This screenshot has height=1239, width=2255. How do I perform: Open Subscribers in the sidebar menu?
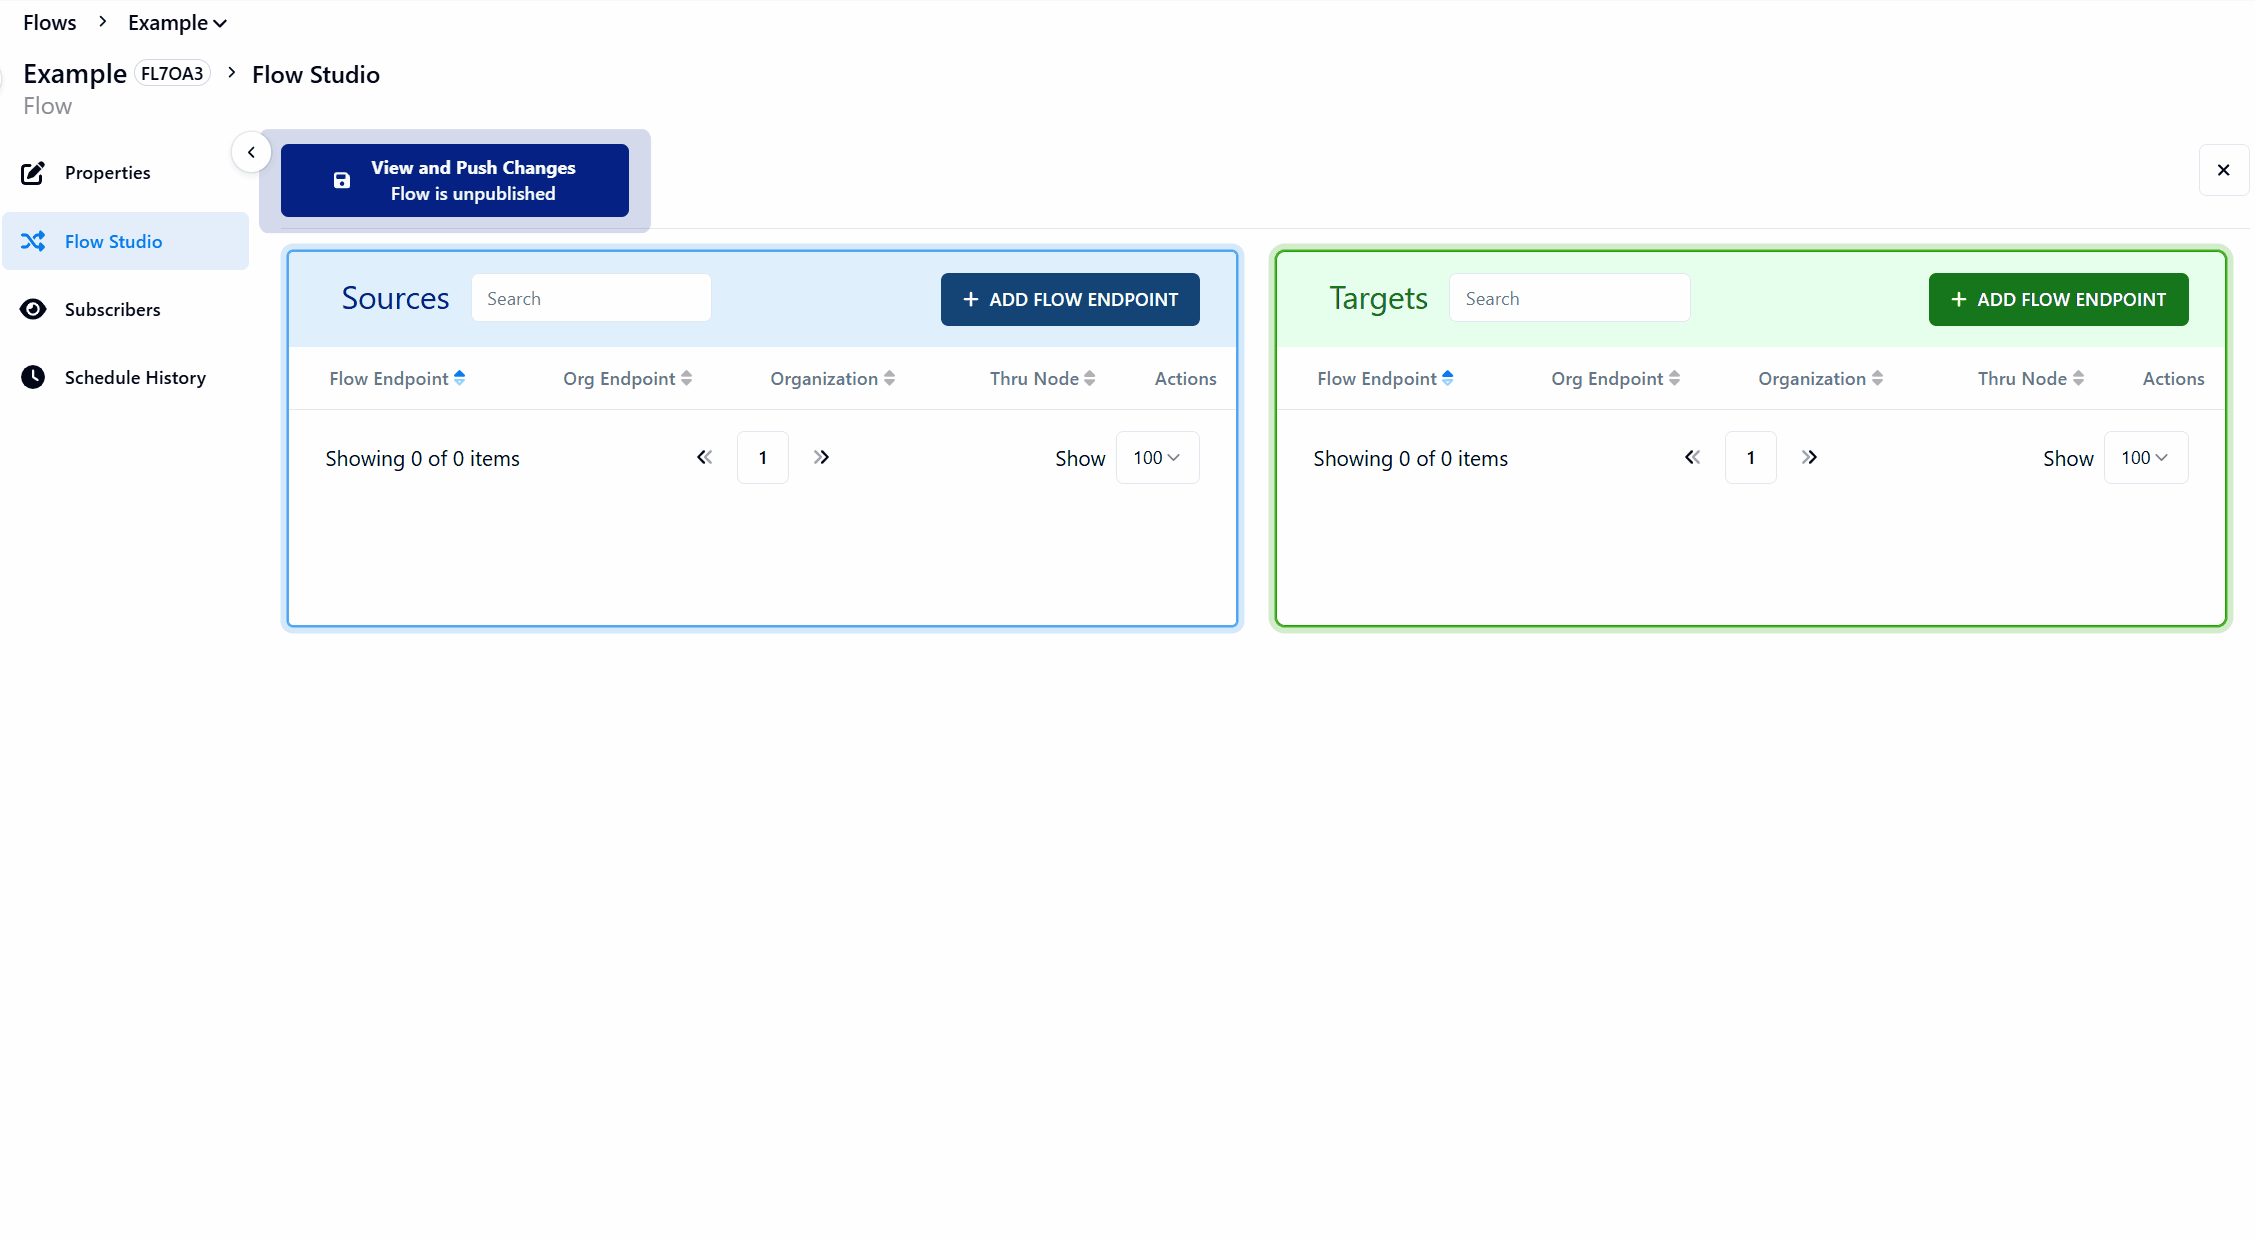point(112,309)
